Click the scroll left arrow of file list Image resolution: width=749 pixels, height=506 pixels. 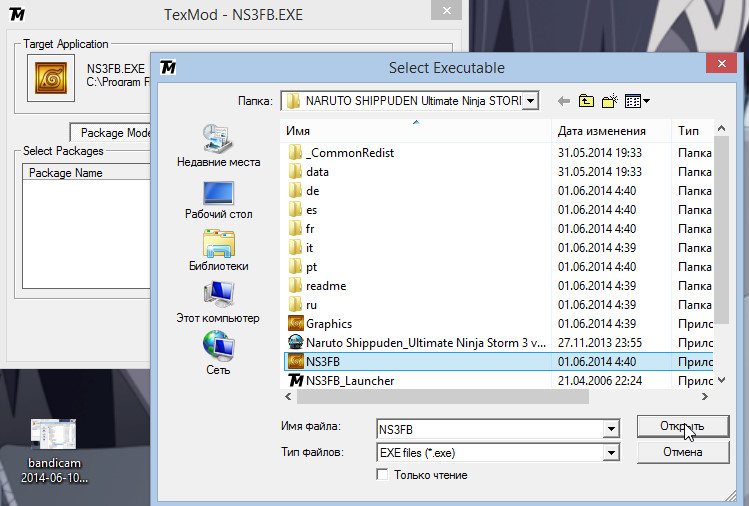pos(288,397)
